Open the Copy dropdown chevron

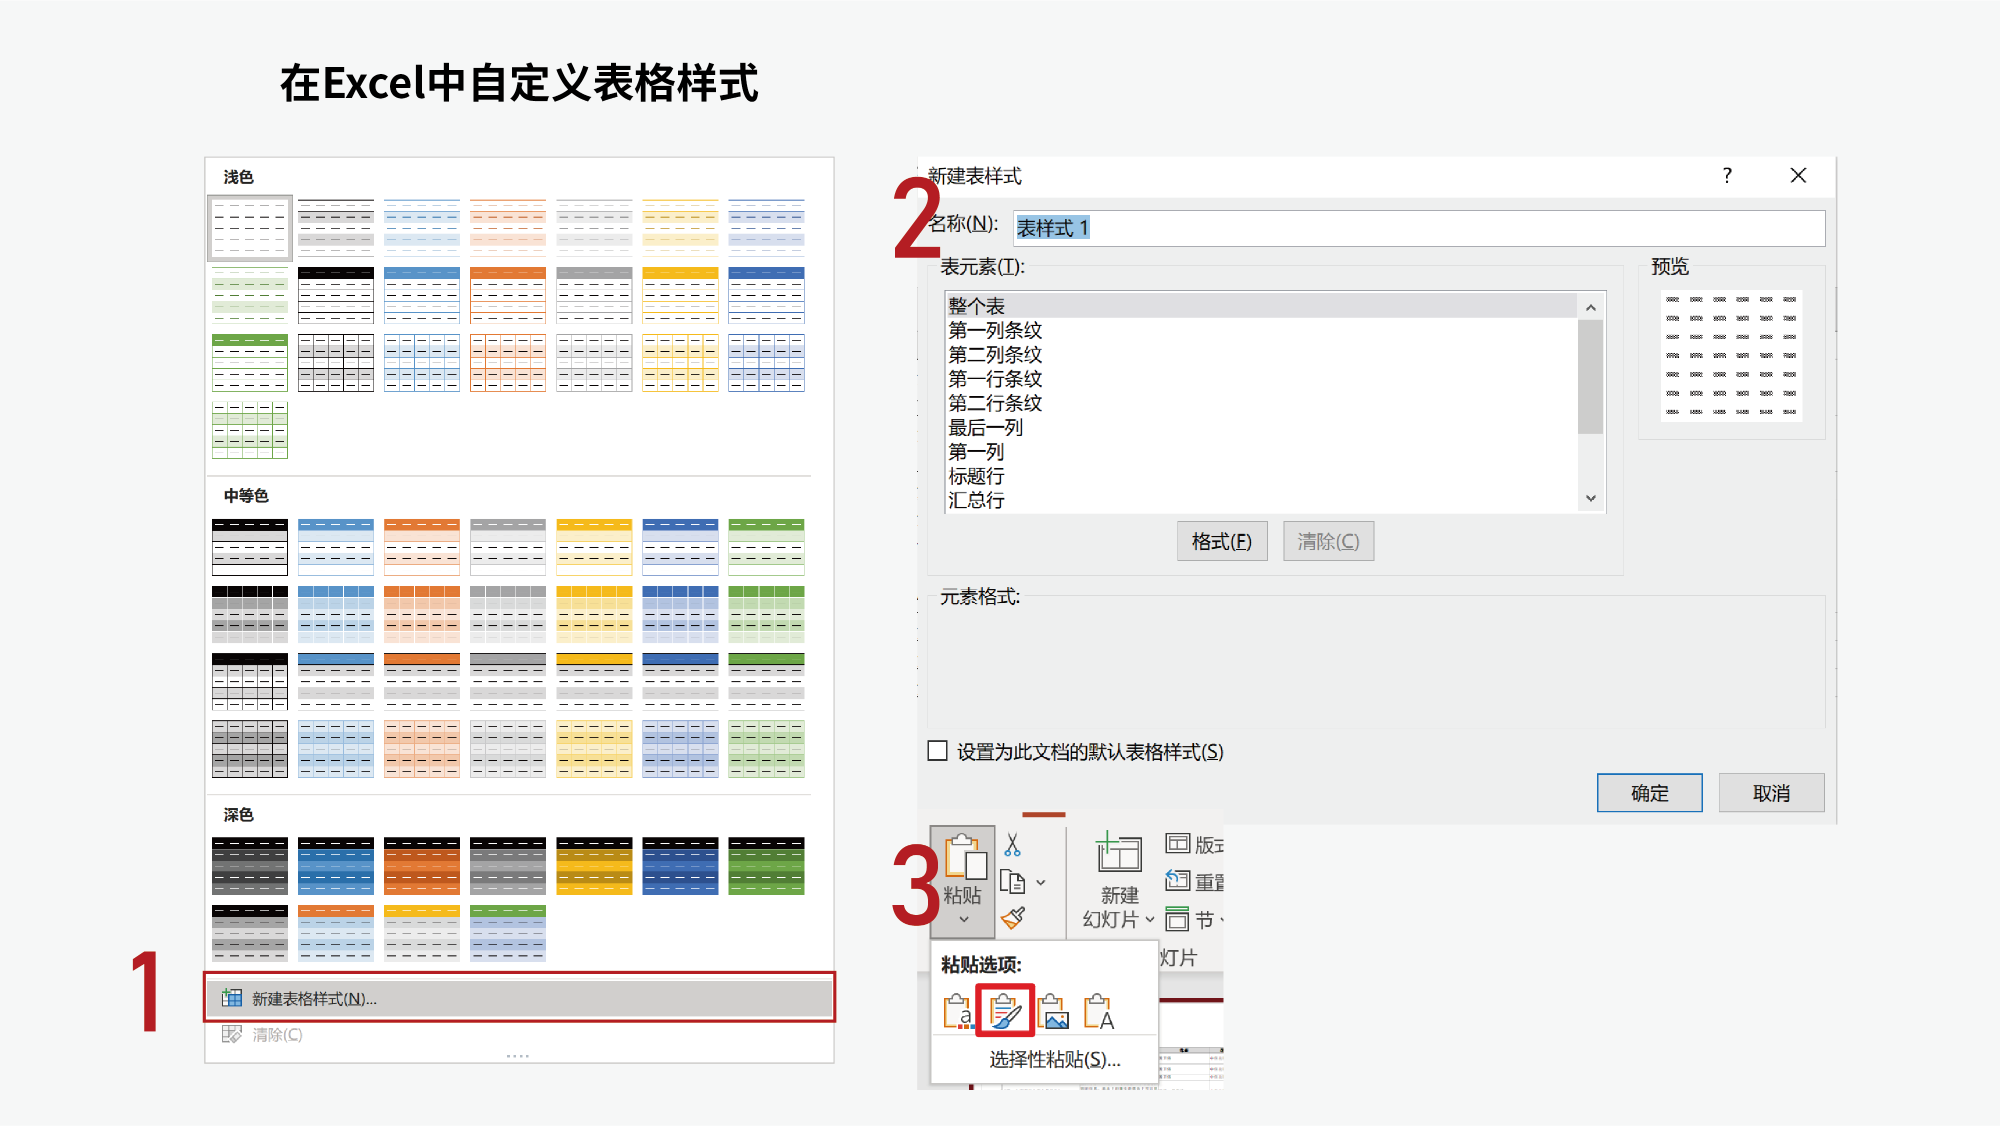point(1041,882)
